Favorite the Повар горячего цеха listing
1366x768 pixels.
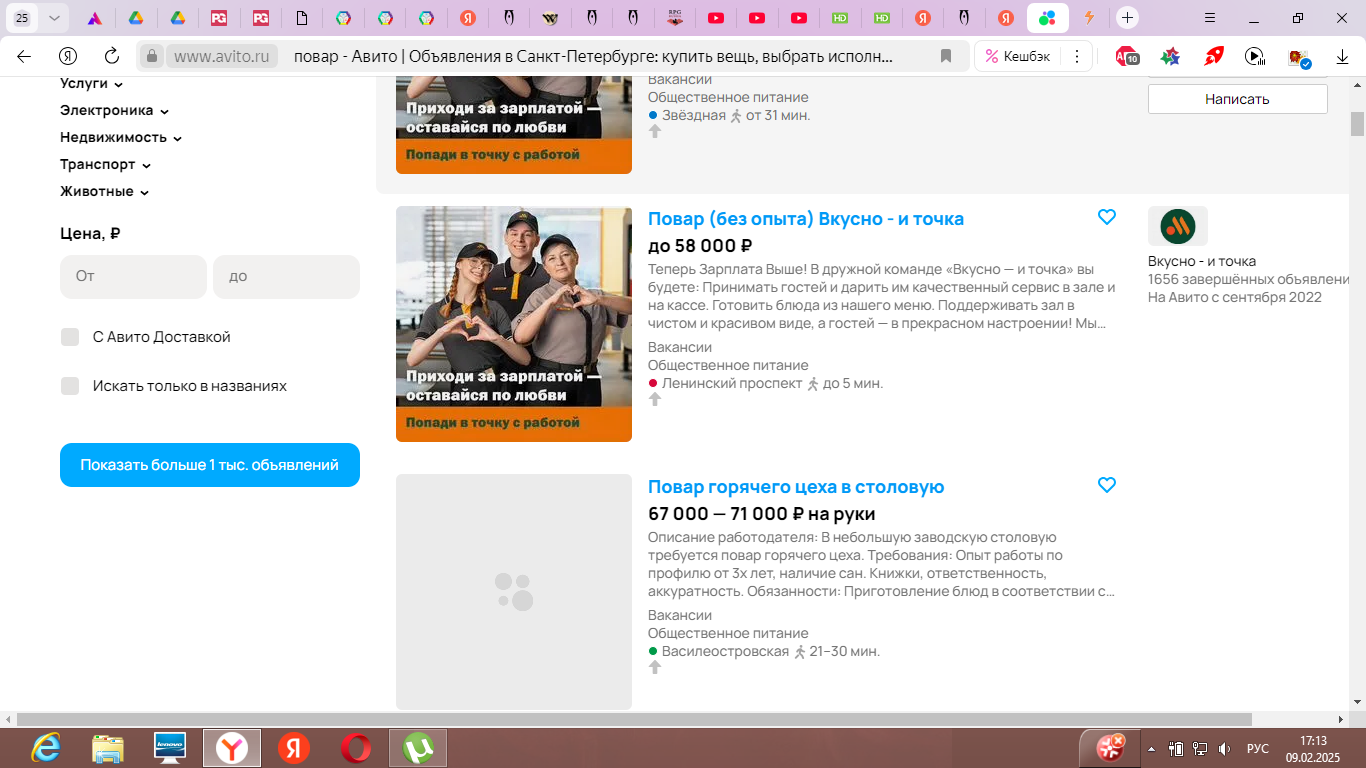point(1107,485)
